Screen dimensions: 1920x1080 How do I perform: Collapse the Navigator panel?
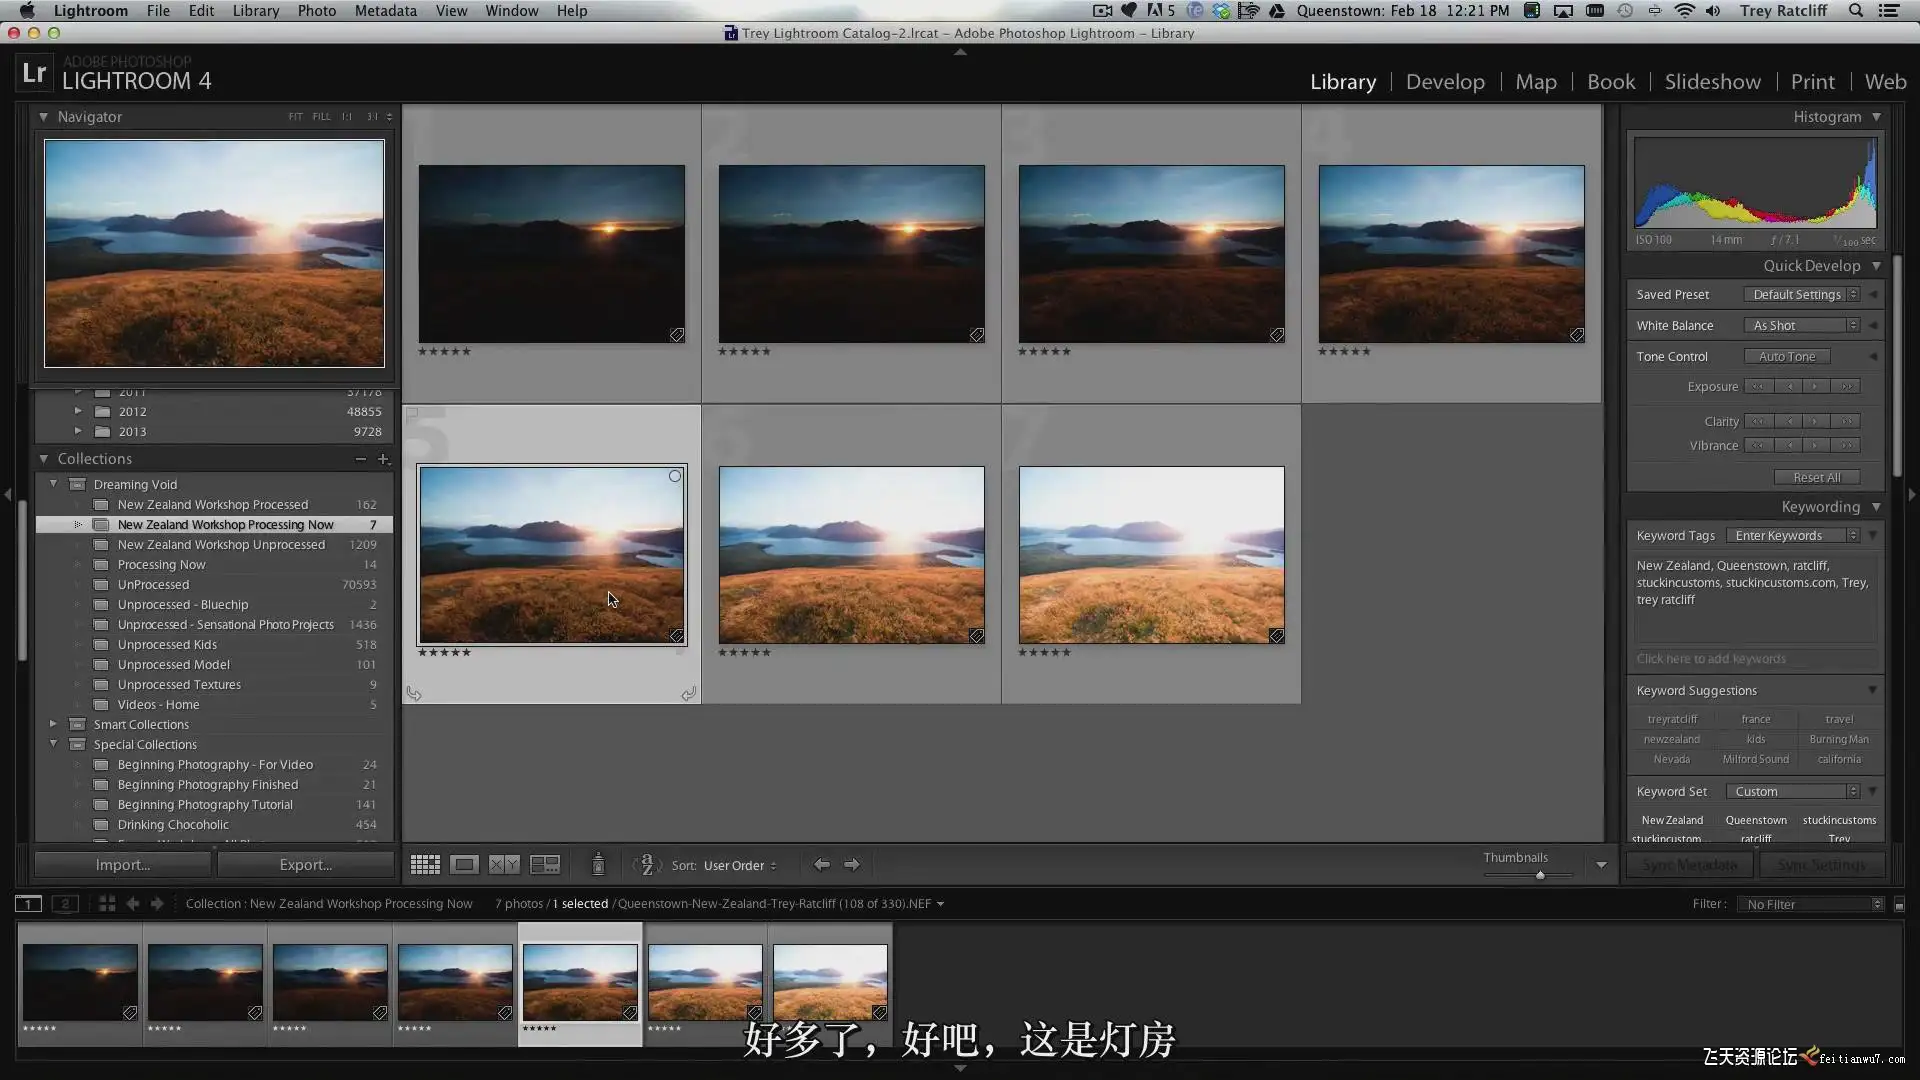tap(44, 117)
